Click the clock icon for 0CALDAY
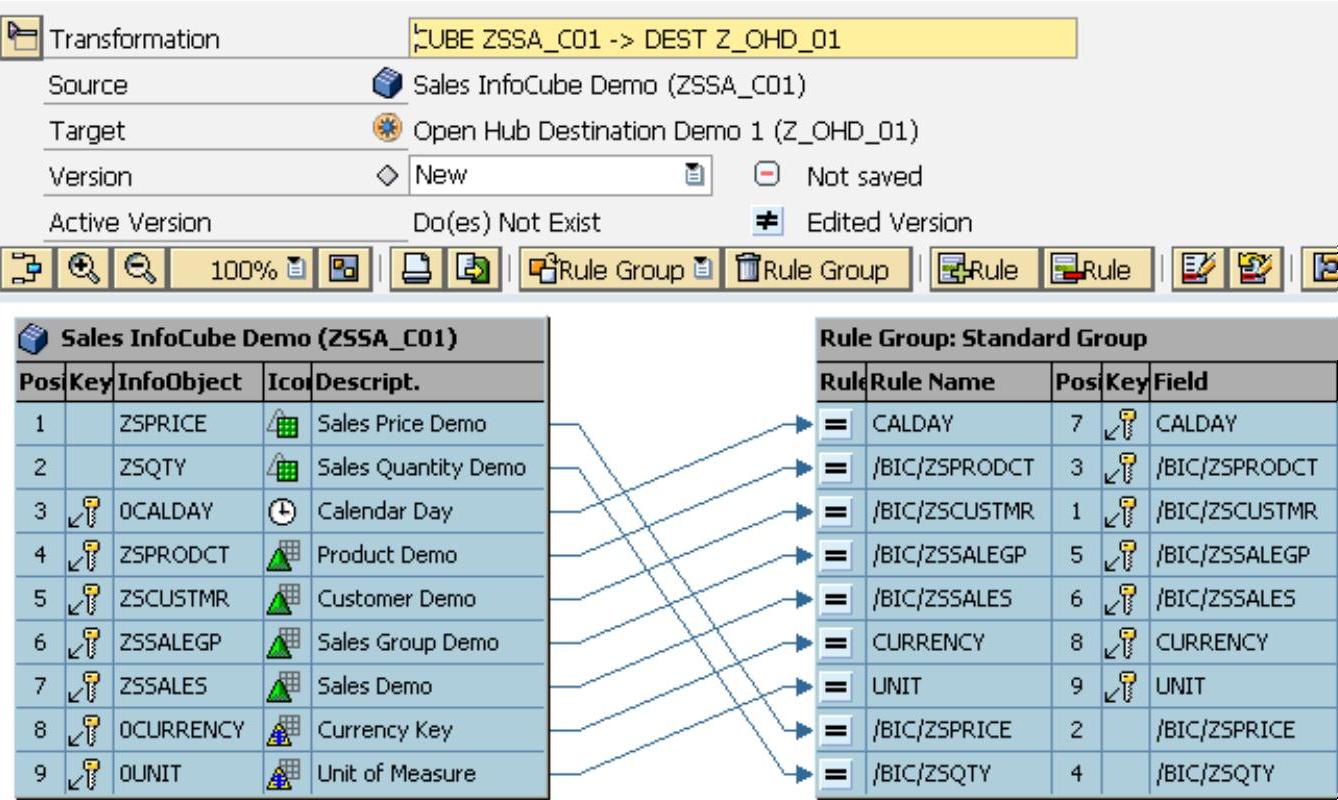Screen dimensions: 1338x800 pyautogui.click(x=285, y=511)
